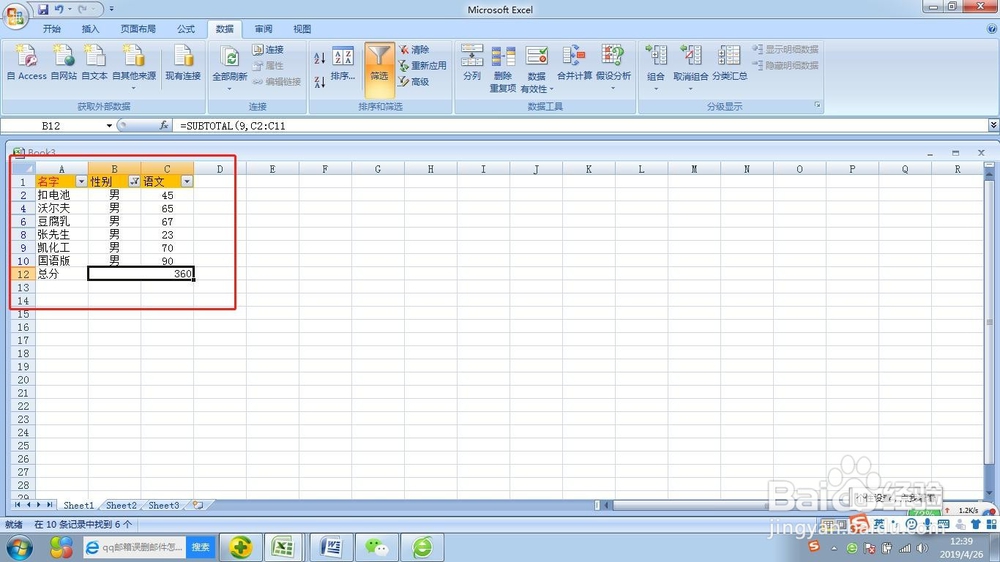The image size is (1000, 562).
Task: Switch to the 审阅 ribbon tab
Action: click(x=263, y=29)
